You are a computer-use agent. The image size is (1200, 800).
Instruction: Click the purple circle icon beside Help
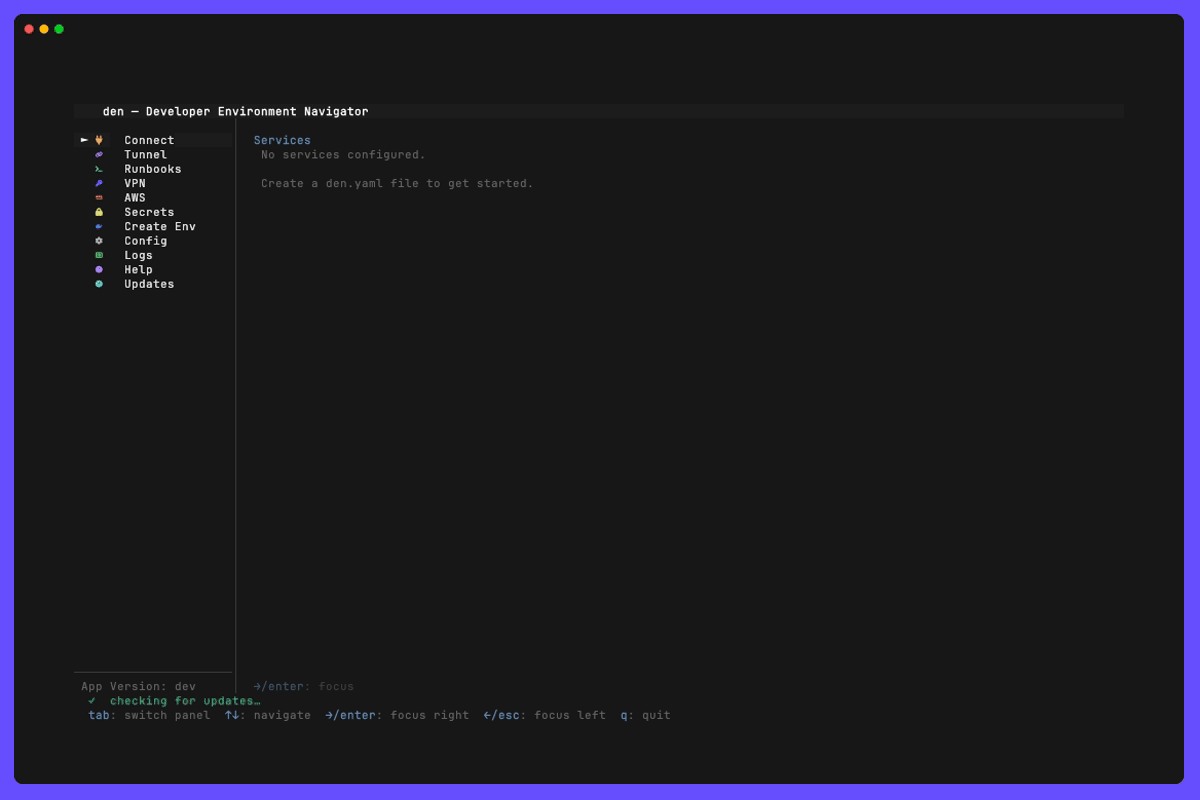tap(99, 270)
